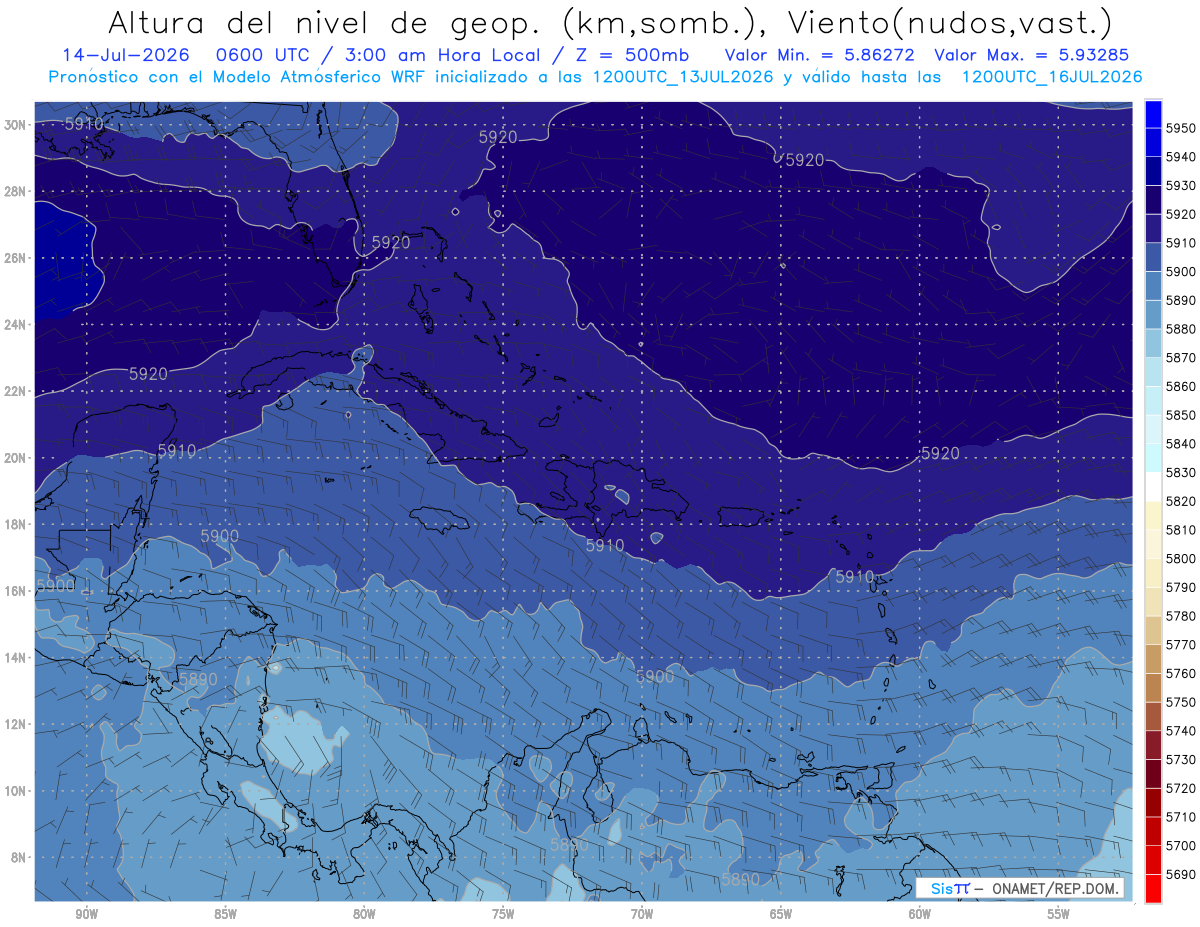Screen dimensions: 1200x927
Task: Click the '5770' colorbar value
Action: (x=1182, y=645)
